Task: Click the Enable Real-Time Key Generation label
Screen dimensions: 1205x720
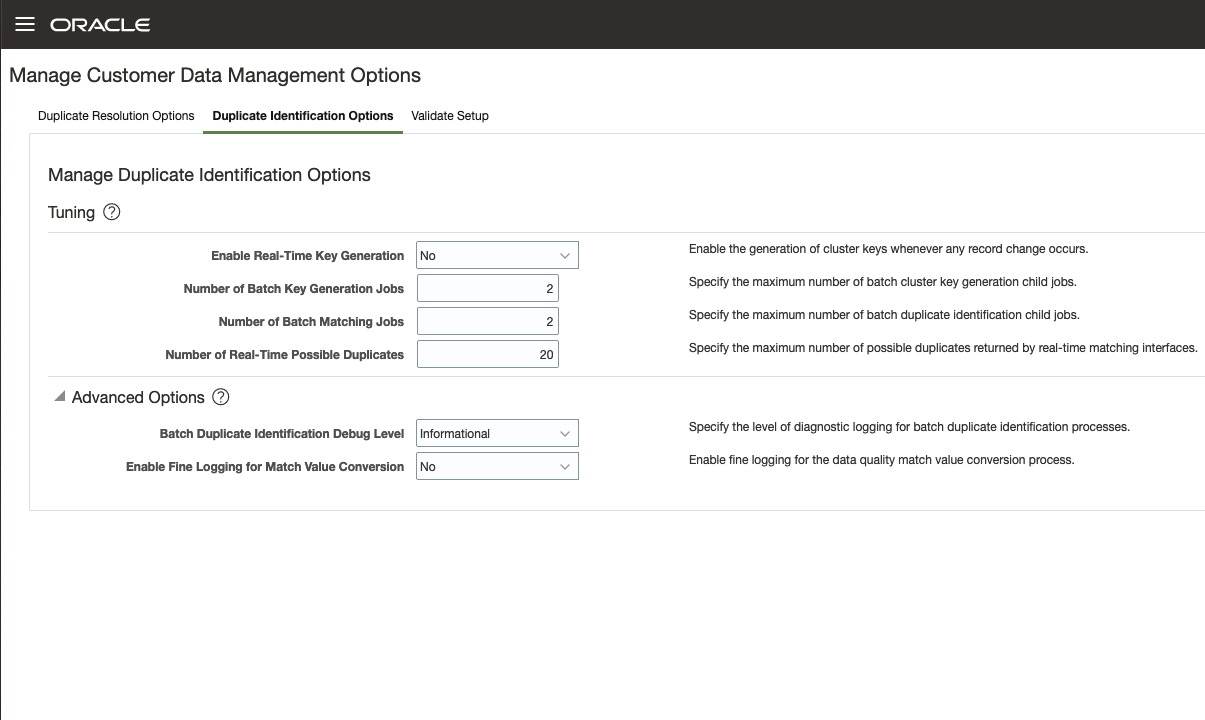Action: click(307, 256)
